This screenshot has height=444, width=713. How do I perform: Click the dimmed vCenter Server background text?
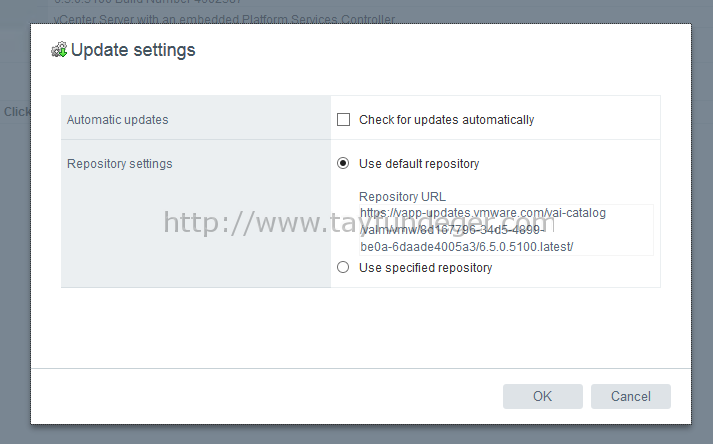point(224,19)
